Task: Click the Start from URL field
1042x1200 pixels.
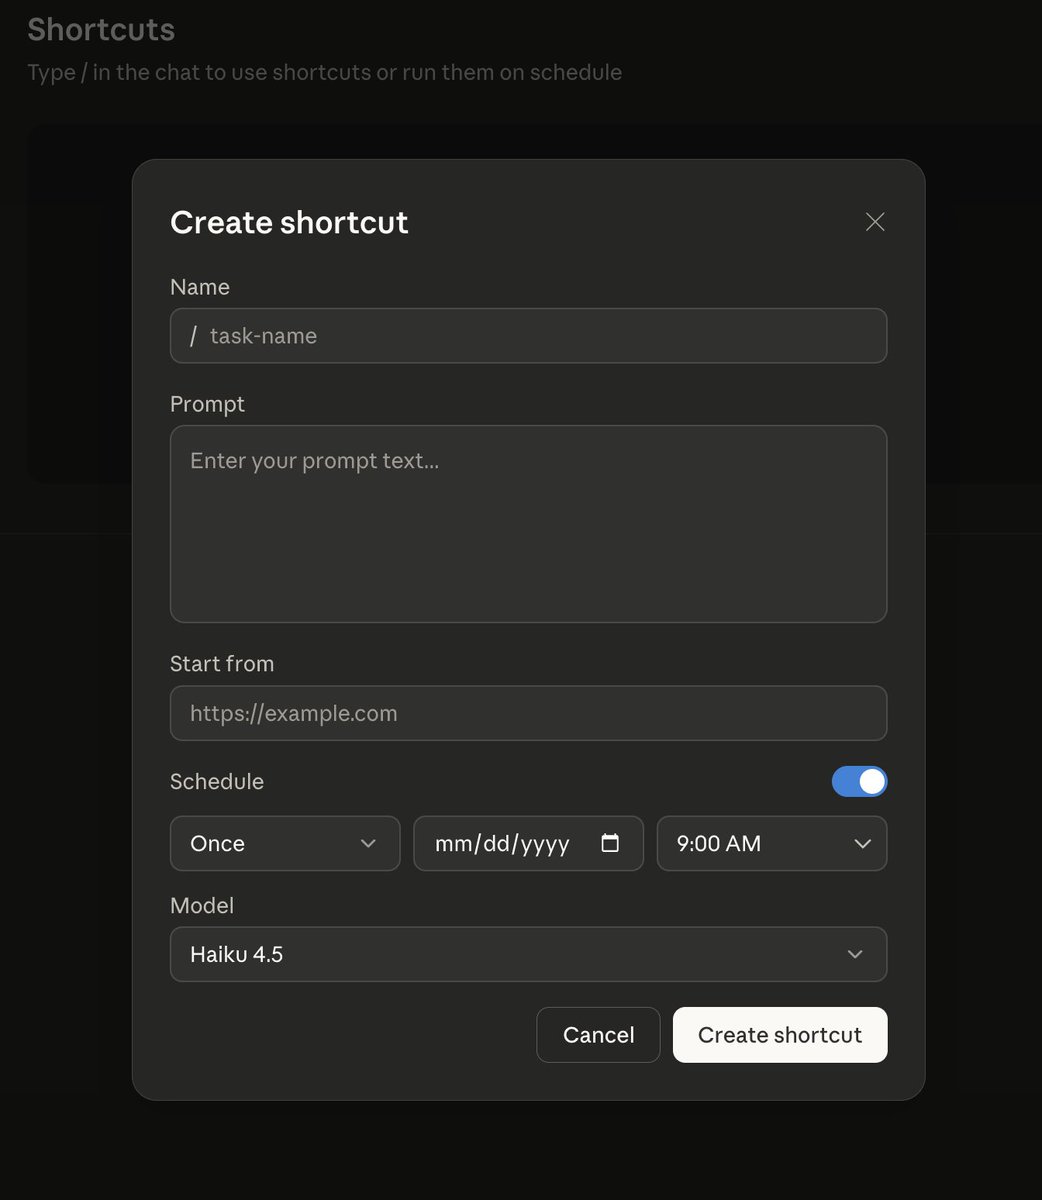Action: click(x=528, y=713)
